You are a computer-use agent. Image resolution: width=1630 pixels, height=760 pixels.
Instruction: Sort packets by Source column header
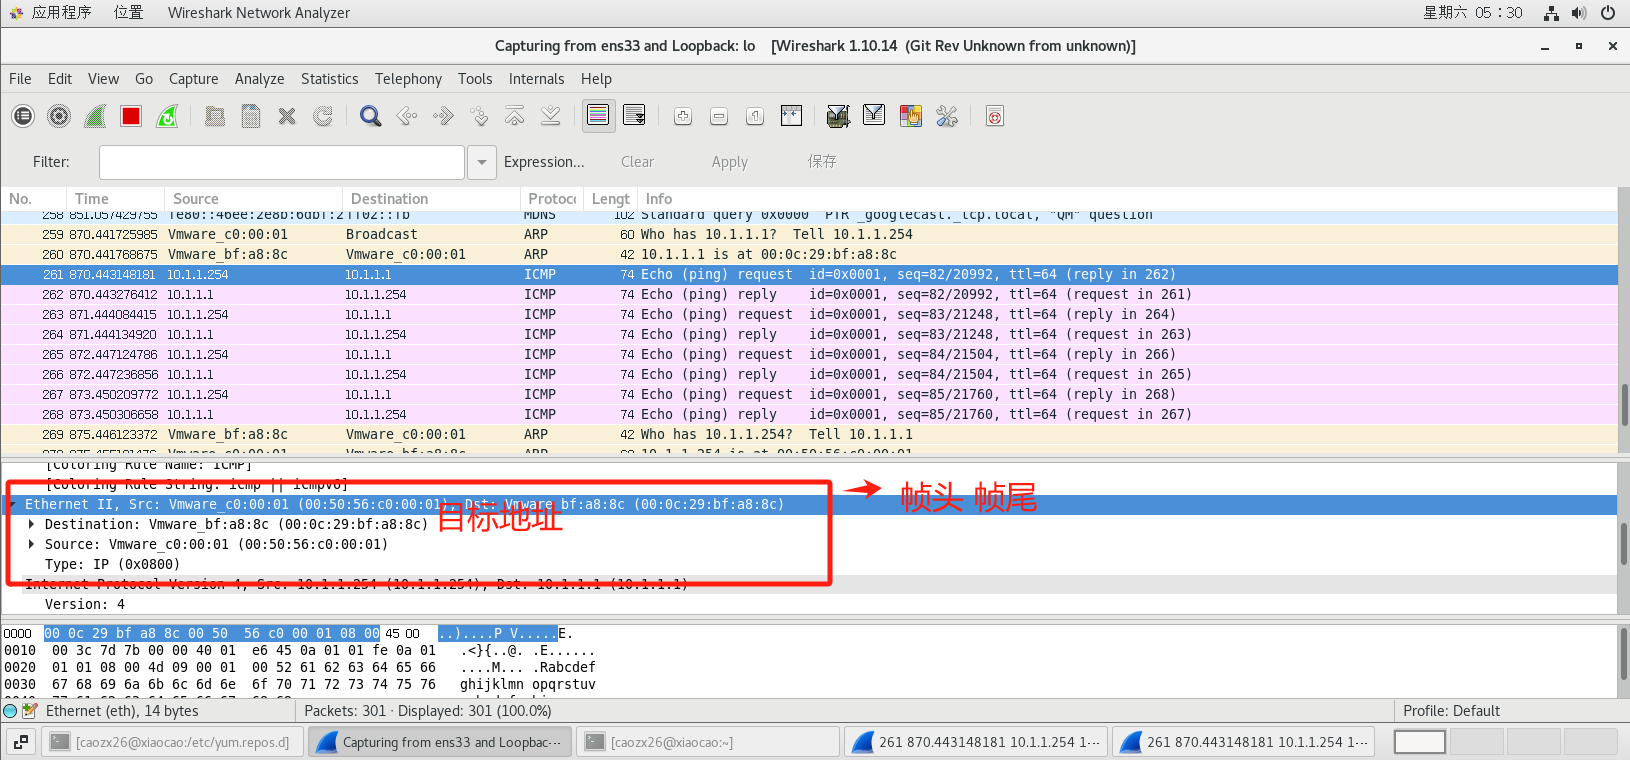254,199
